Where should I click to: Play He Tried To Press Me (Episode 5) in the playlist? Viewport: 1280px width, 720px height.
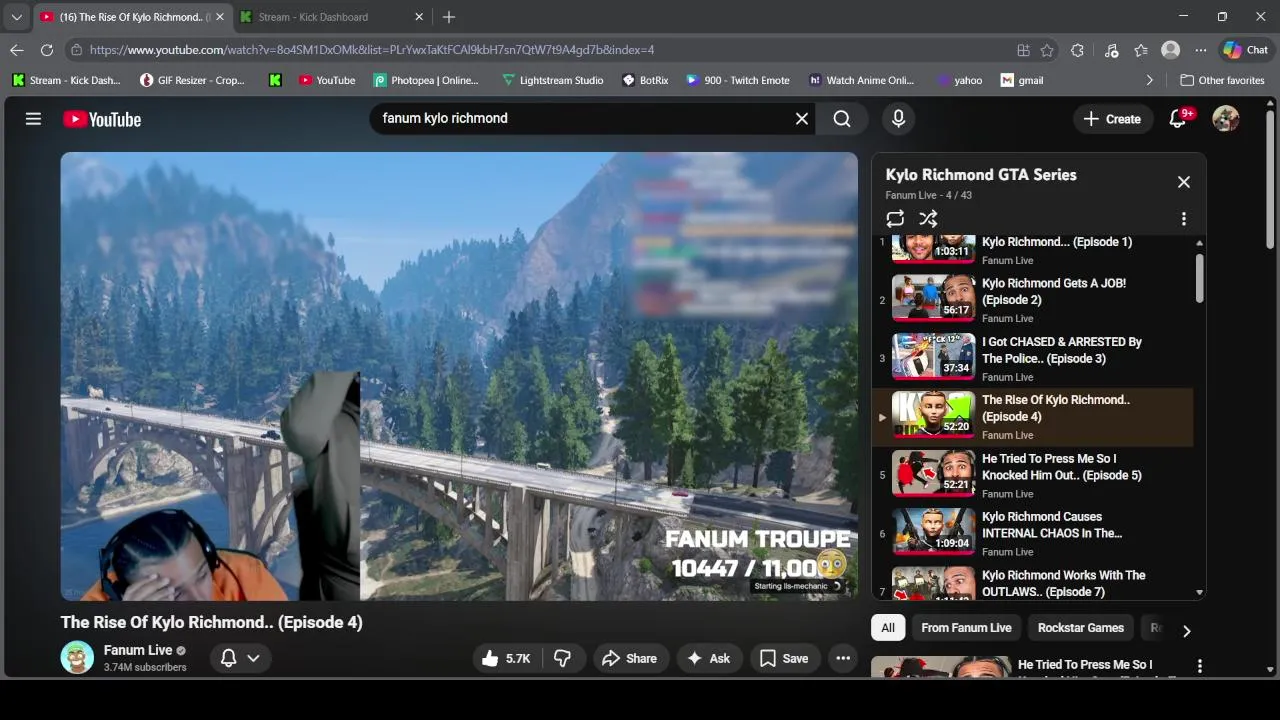click(x=1033, y=475)
